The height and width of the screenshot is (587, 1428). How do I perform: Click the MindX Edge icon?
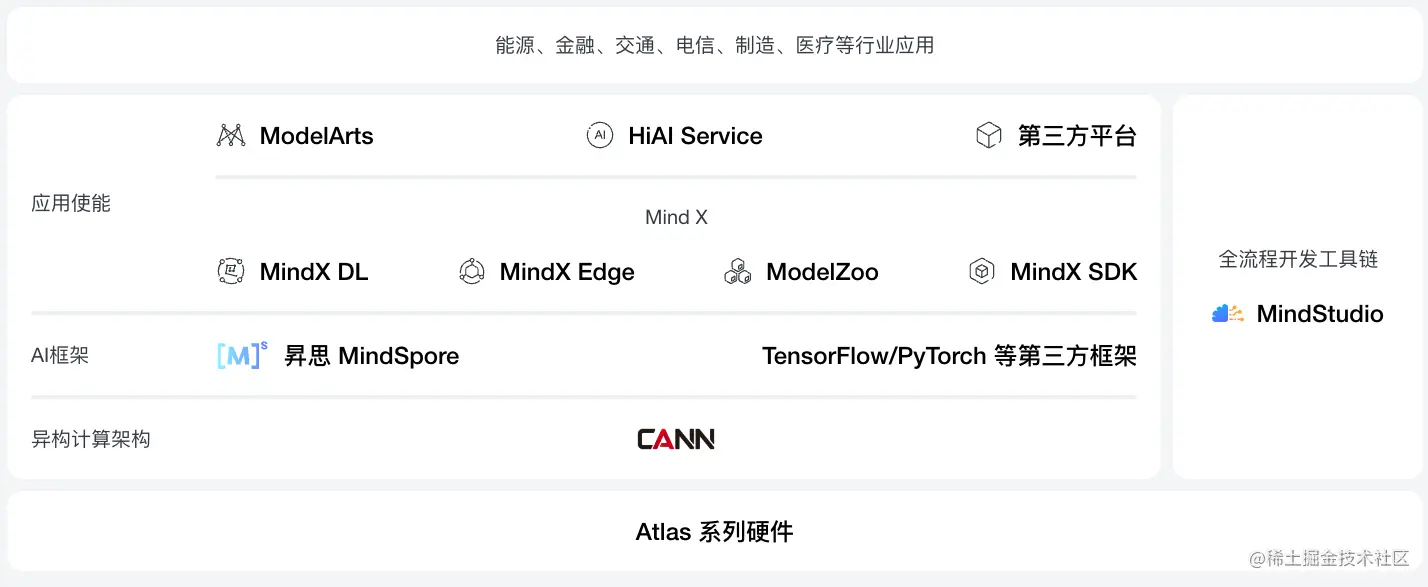point(471,271)
